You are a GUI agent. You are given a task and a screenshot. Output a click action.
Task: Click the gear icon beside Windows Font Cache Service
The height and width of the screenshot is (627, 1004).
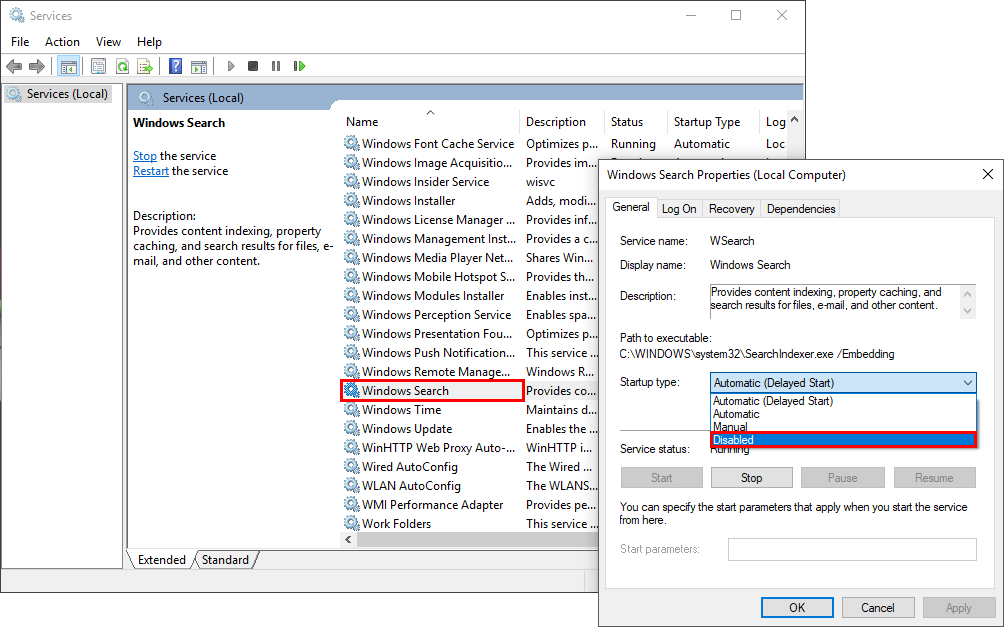click(x=352, y=143)
